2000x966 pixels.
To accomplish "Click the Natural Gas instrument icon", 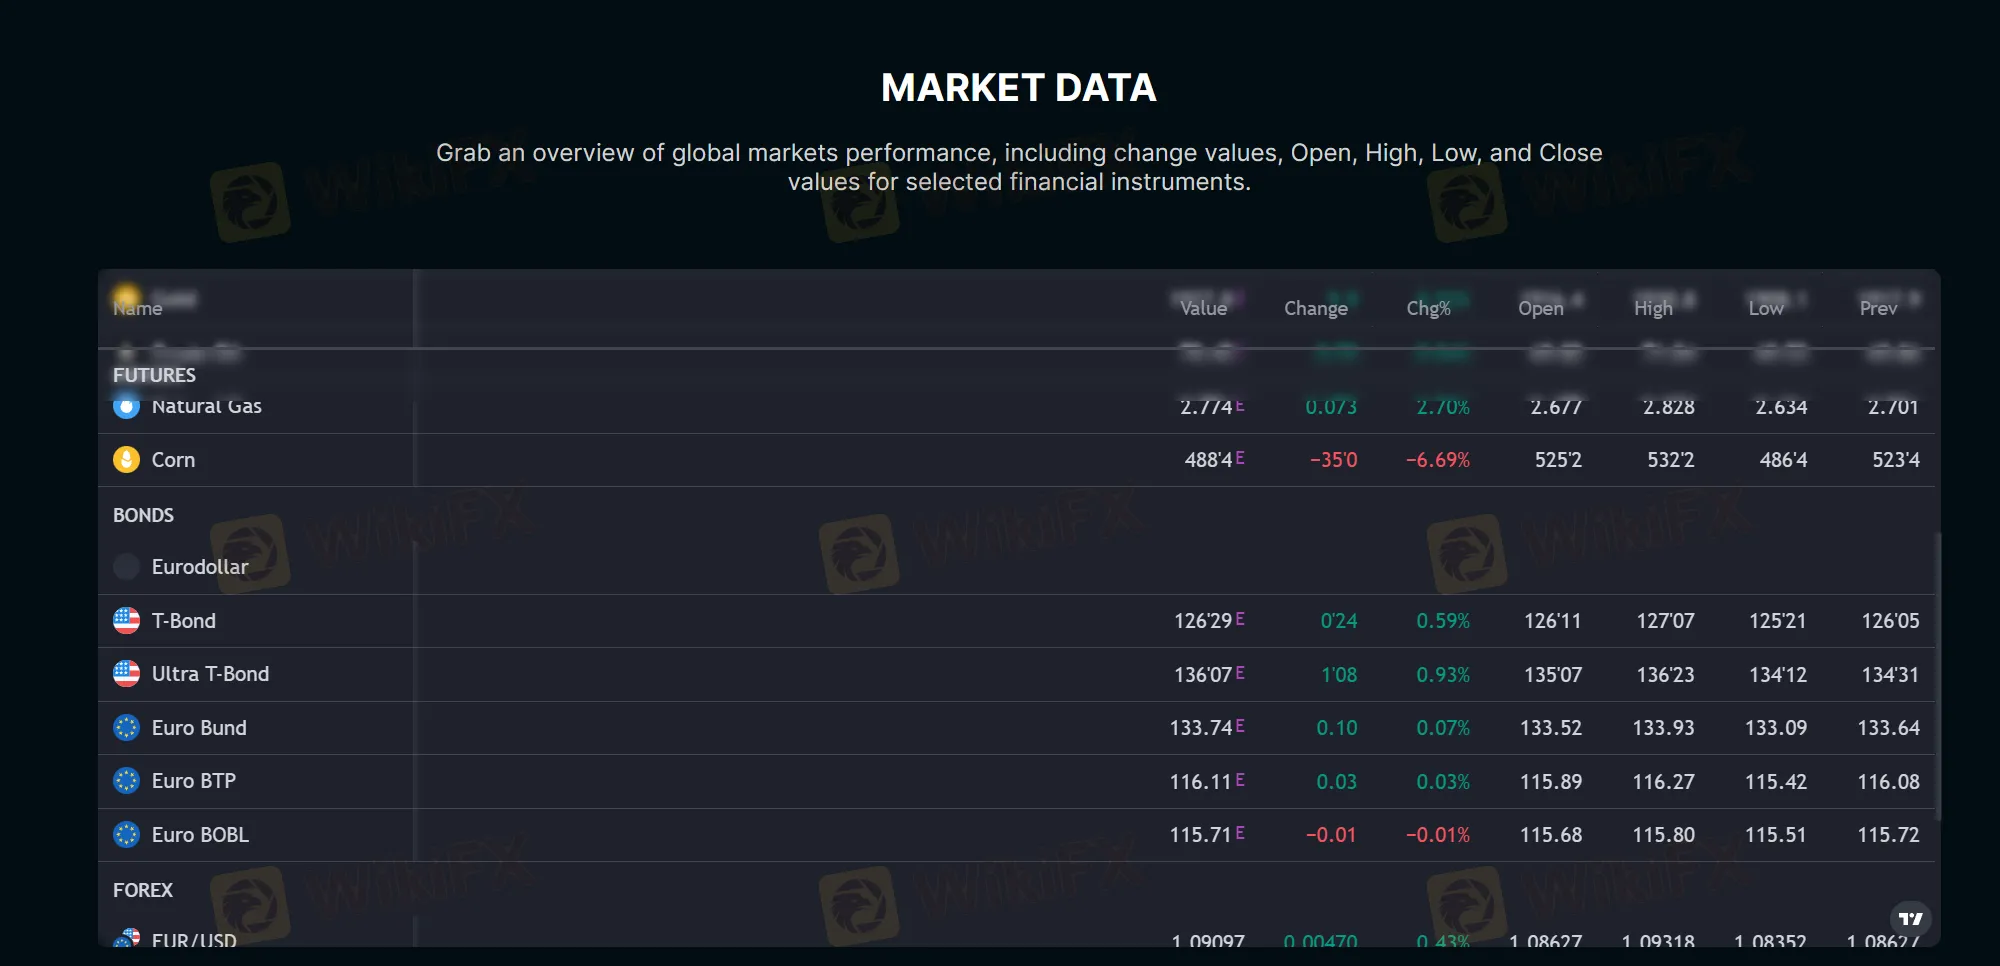I will click(x=127, y=406).
